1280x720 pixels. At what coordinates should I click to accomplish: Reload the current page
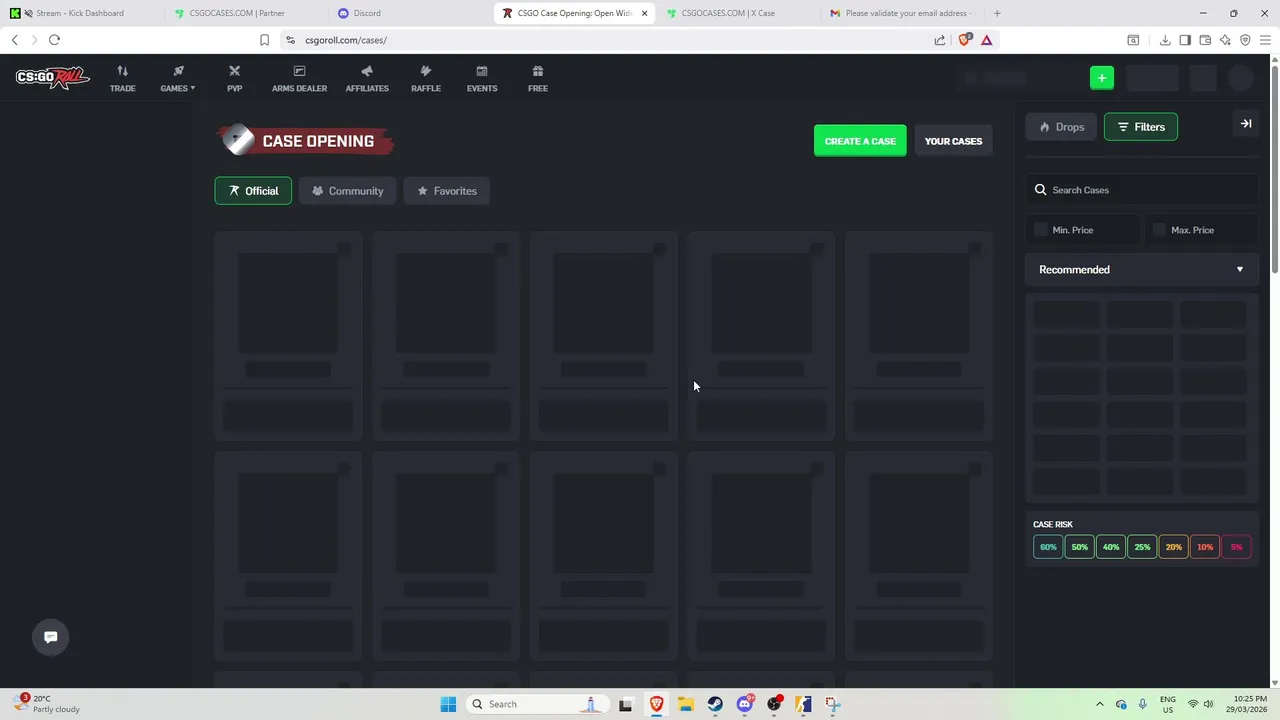pos(54,40)
